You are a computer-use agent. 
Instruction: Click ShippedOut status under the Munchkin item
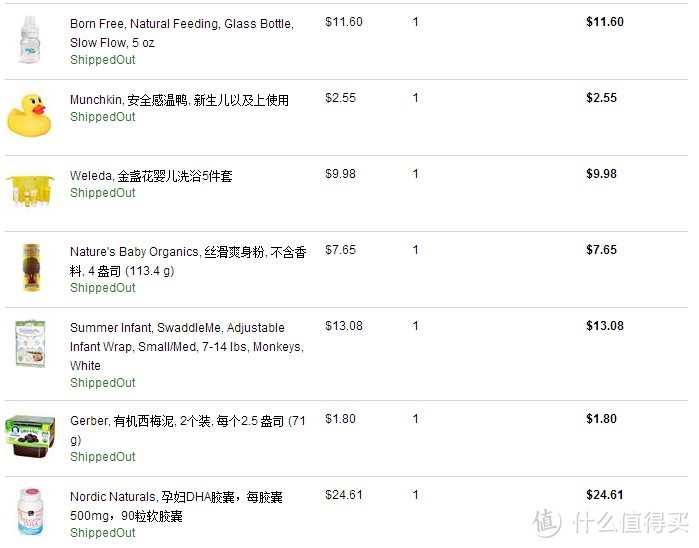[x=103, y=117]
